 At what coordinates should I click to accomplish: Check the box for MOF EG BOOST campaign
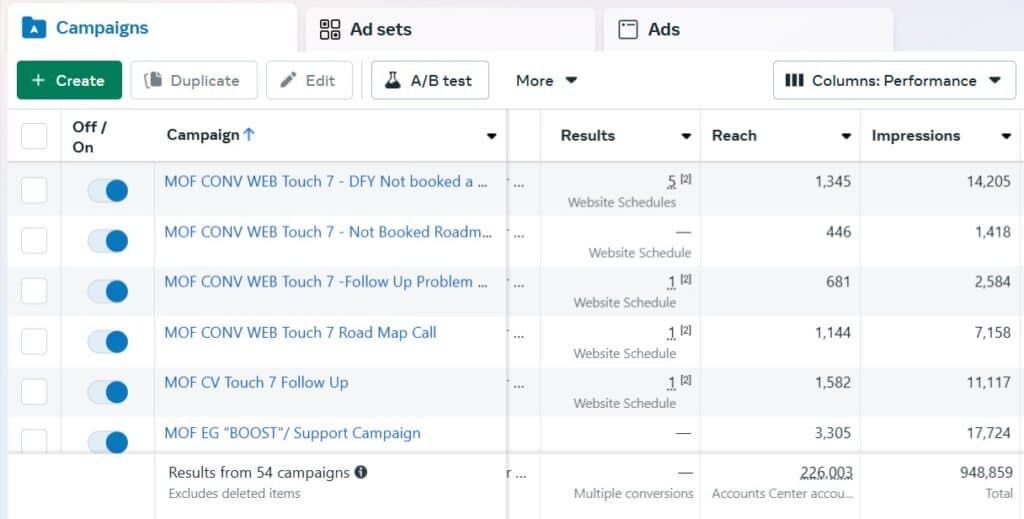(34, 441)
